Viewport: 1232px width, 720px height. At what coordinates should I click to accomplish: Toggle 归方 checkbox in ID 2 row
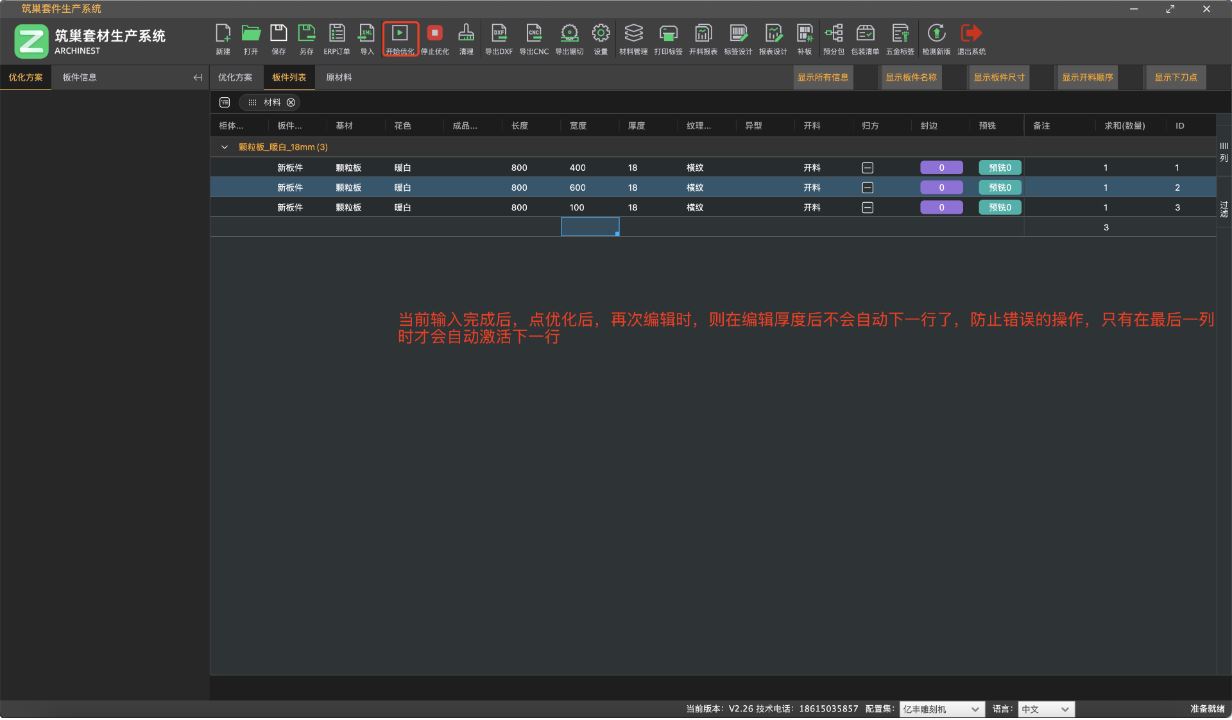point(867,188)
